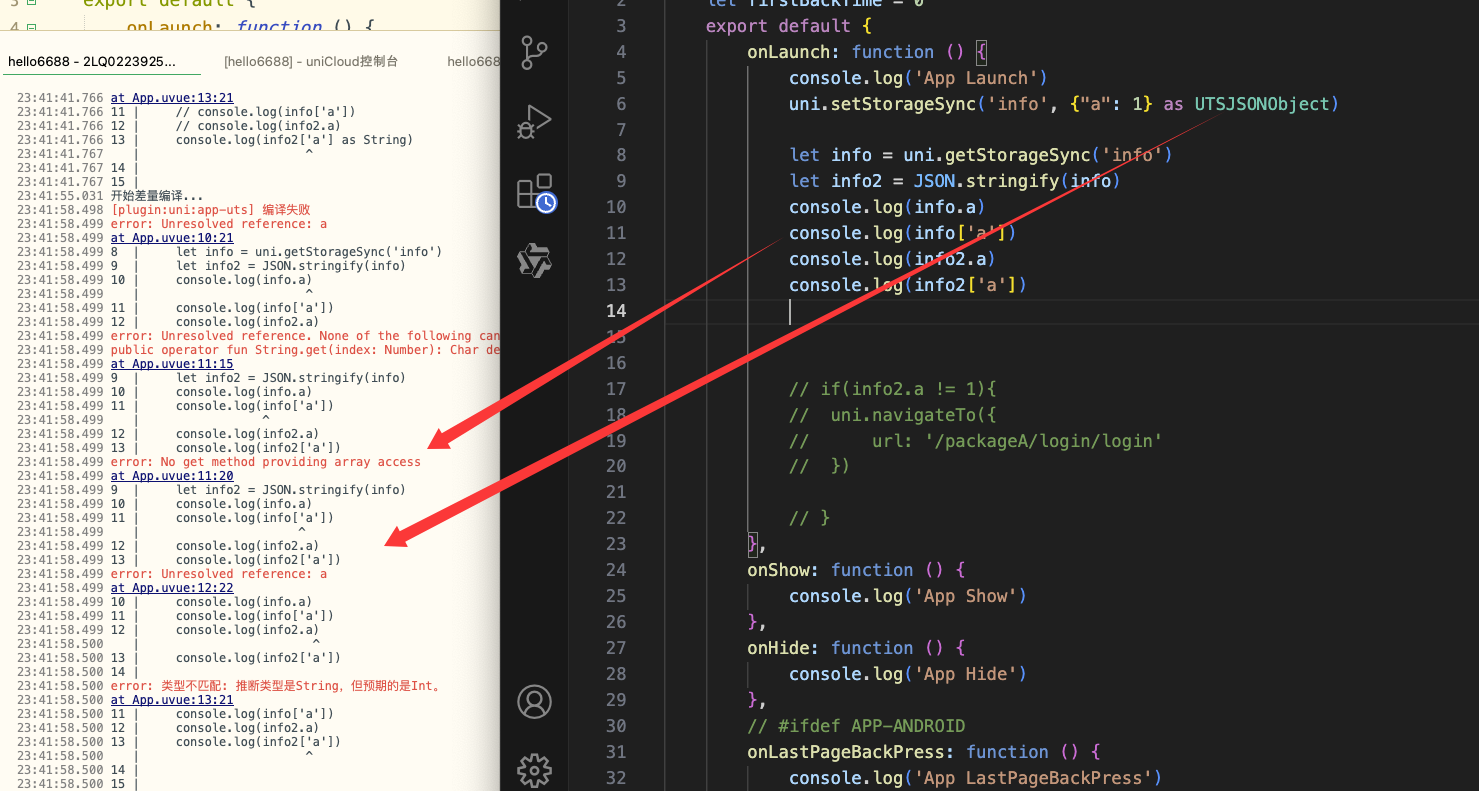
Task: Open the custom extension icon below Extensions
Action: [x=534, y=260]
